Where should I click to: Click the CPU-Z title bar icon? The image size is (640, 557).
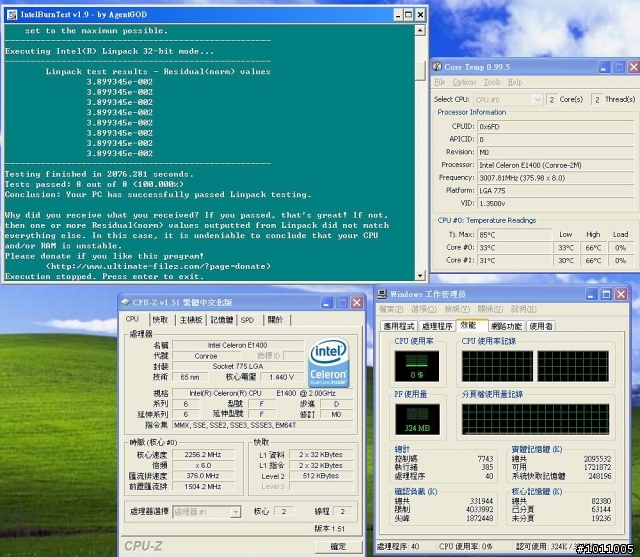point(126,302)
